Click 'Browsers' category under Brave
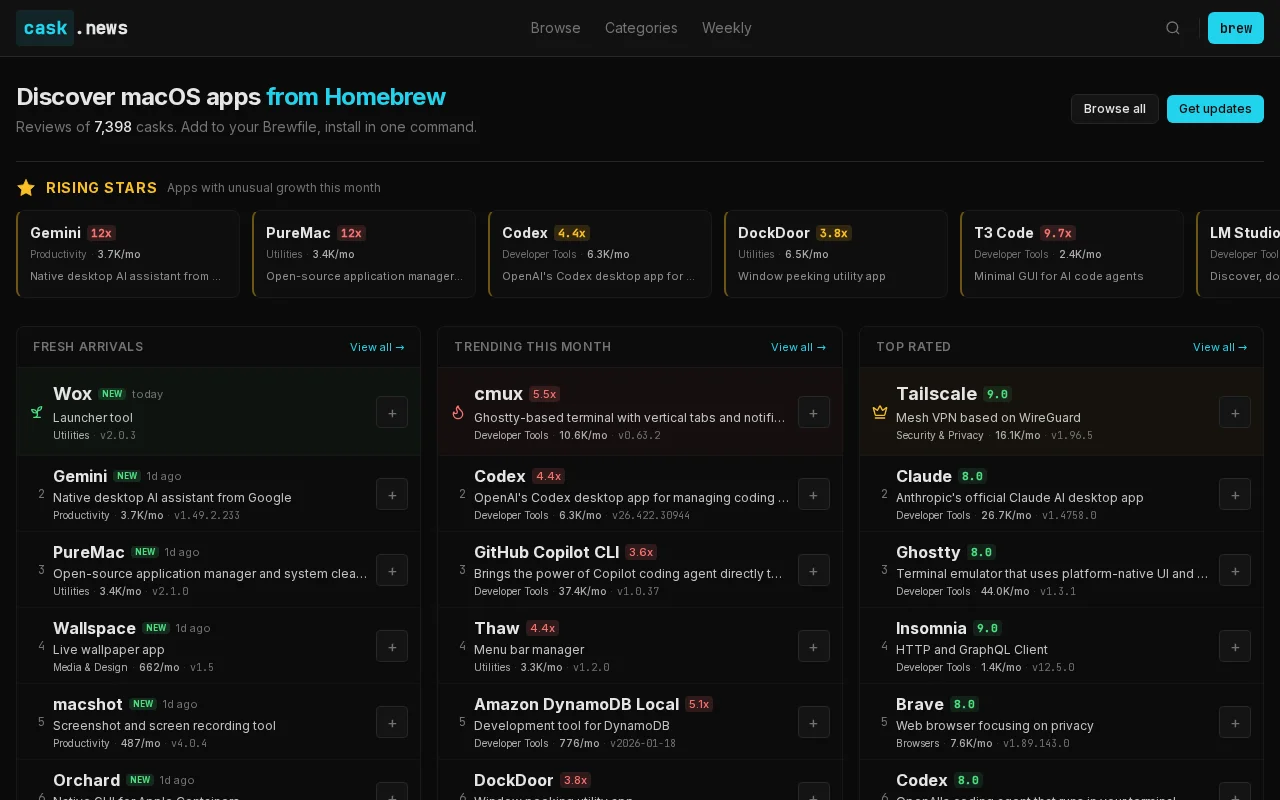The image size is (1280, 800). [918, 744]
